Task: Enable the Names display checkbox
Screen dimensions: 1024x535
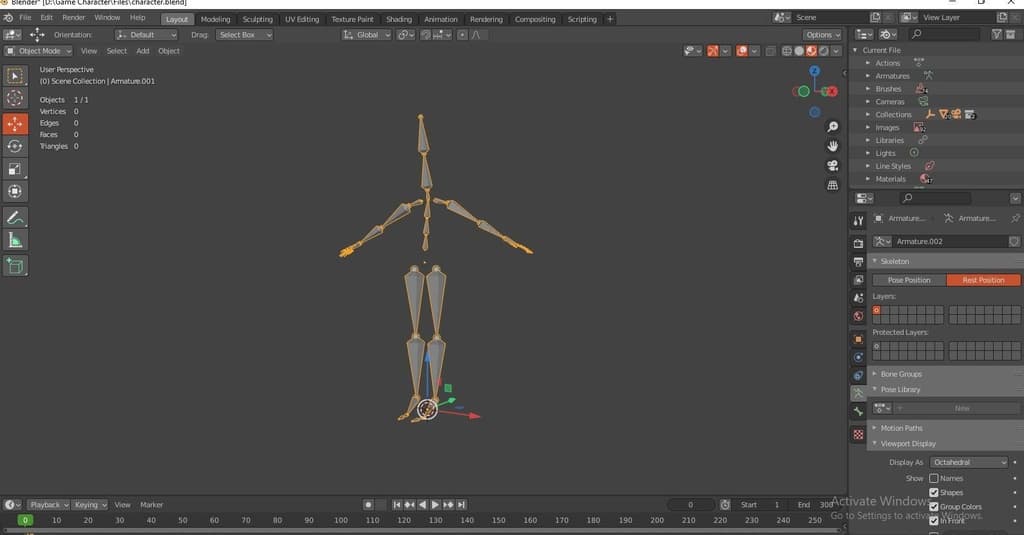Action: click(x=934, y=479)
